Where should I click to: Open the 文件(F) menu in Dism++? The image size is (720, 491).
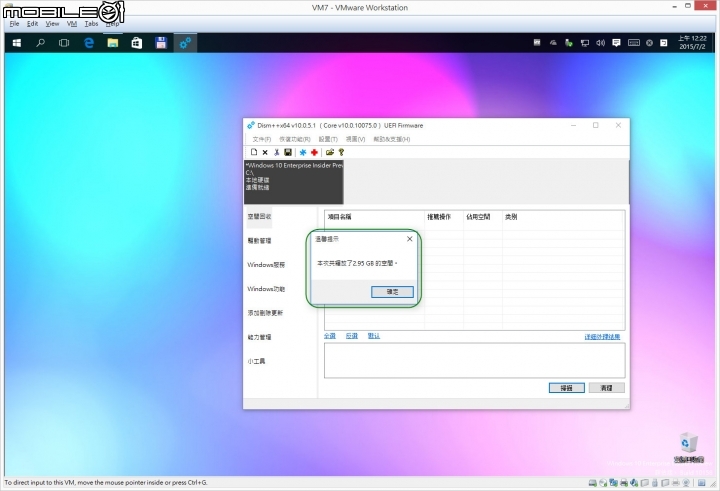262,139
